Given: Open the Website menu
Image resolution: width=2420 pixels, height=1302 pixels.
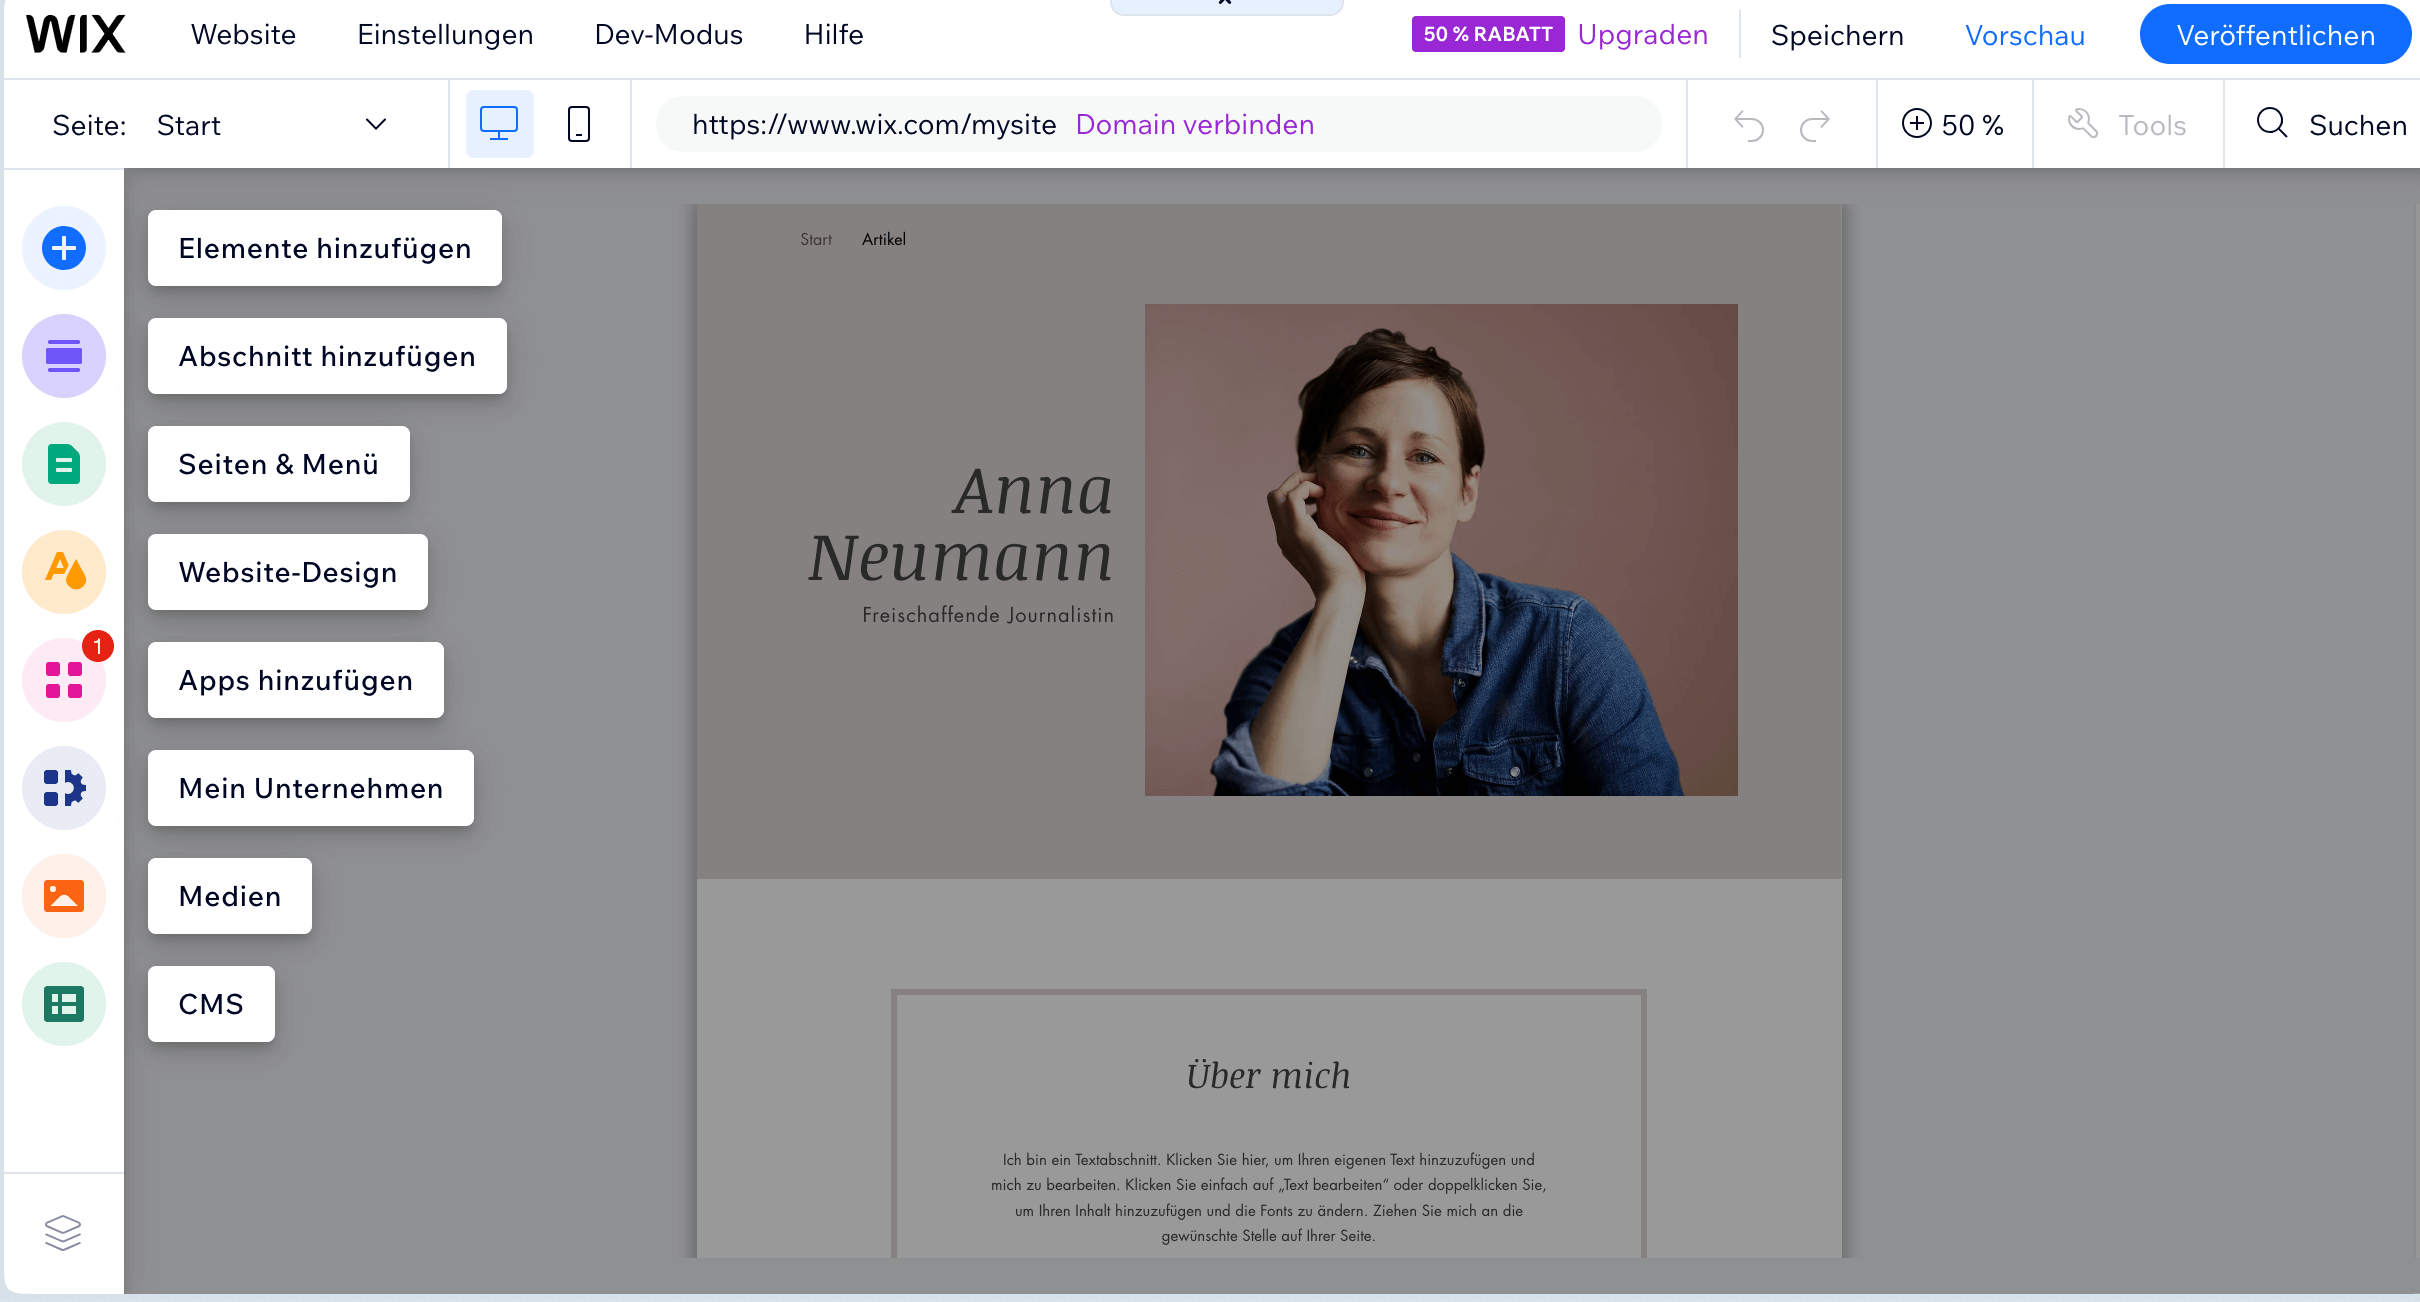Looking at the screenshot, I should pos(243,35).
